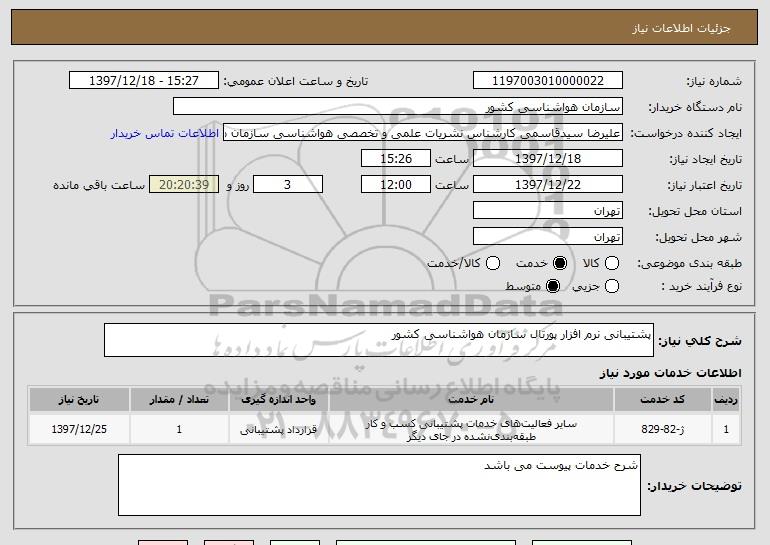770x545 pixels.
Task: Click the delivery province field تهران
Action: tap(548, 211)
